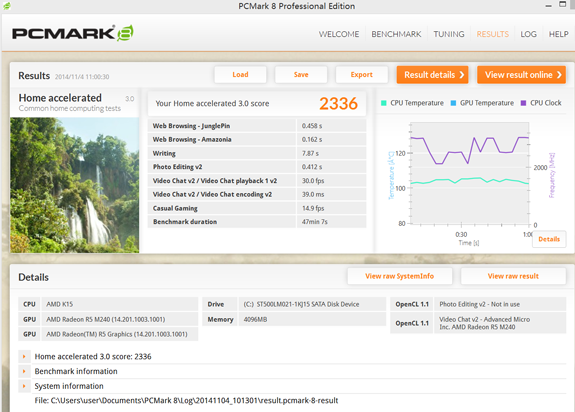Click Photo Editing v2 - Not in use entry

coord(500,304)
